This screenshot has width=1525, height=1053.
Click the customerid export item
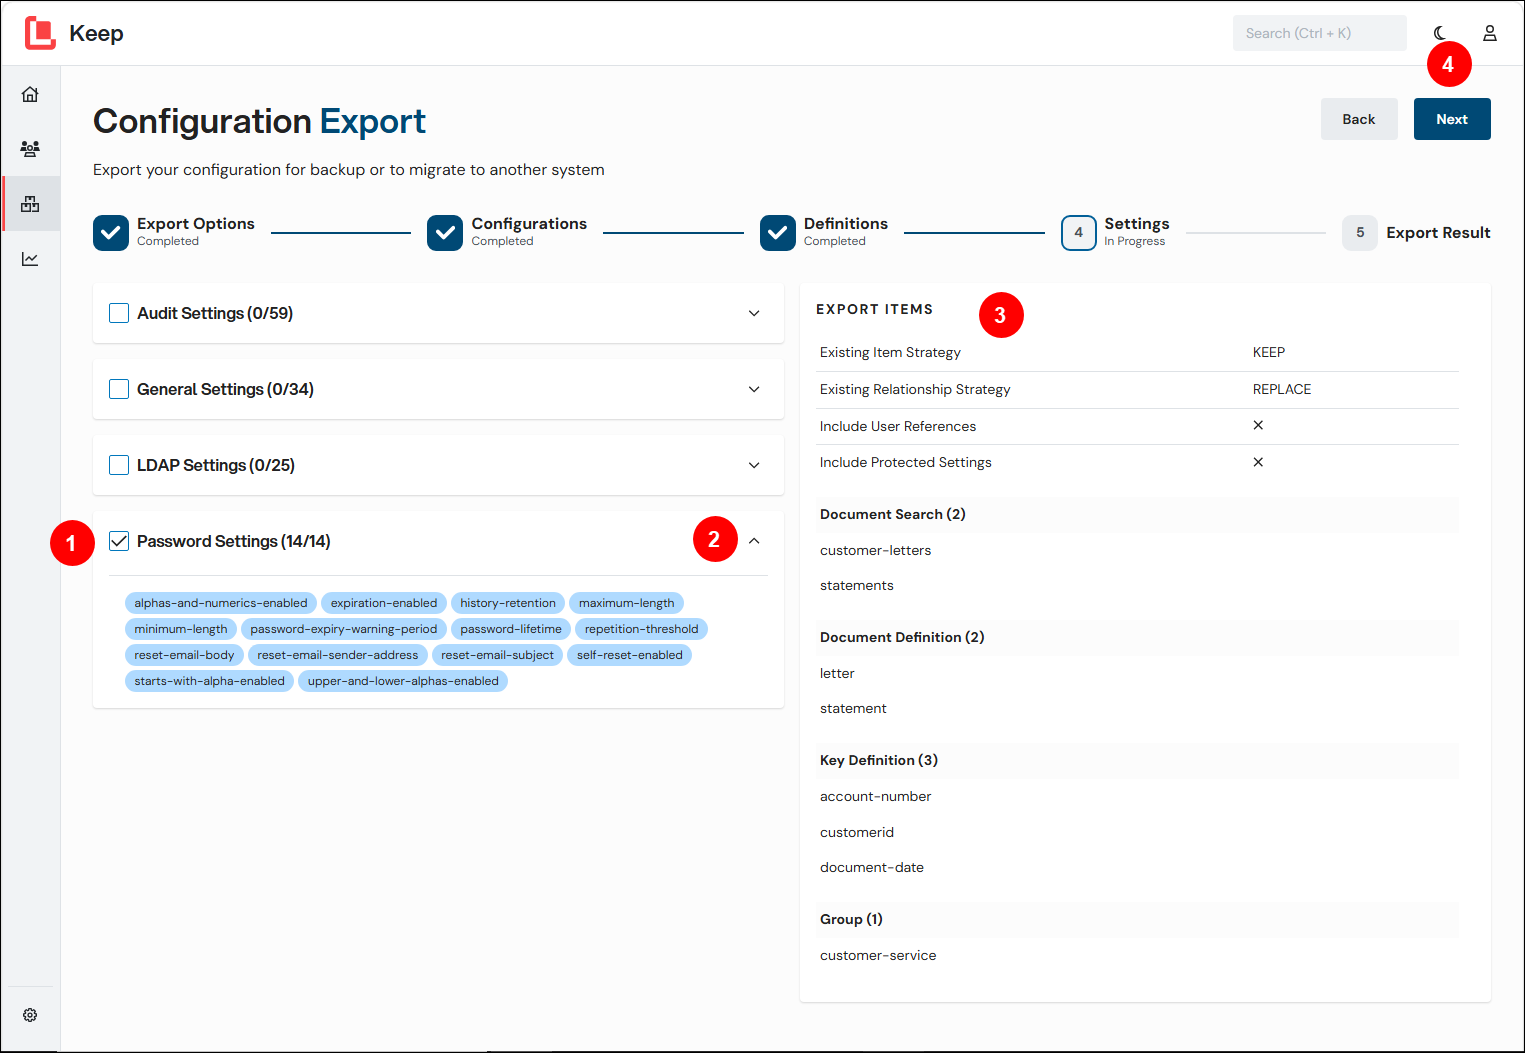pyautogui.click(x=857, y=832)
